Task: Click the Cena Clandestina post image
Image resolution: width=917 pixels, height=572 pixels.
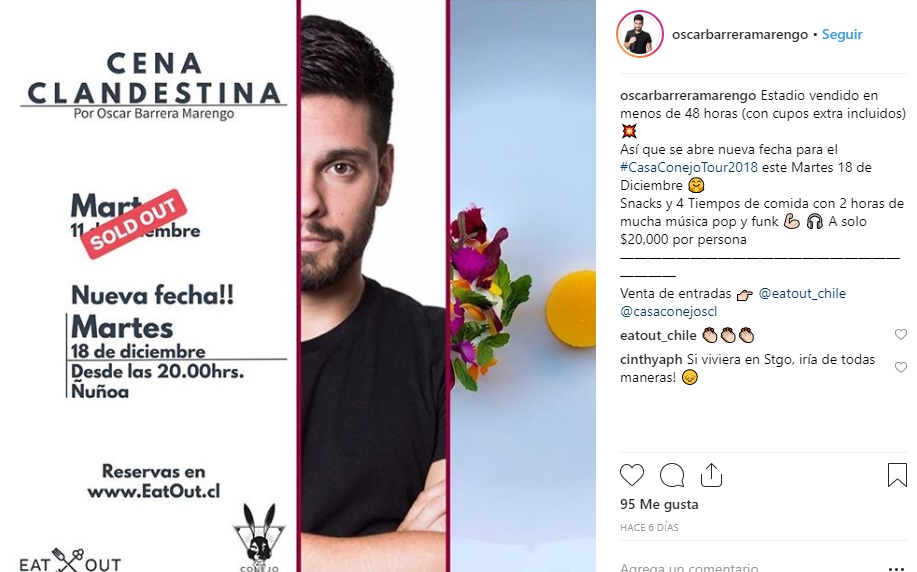Action: (298, 286)
